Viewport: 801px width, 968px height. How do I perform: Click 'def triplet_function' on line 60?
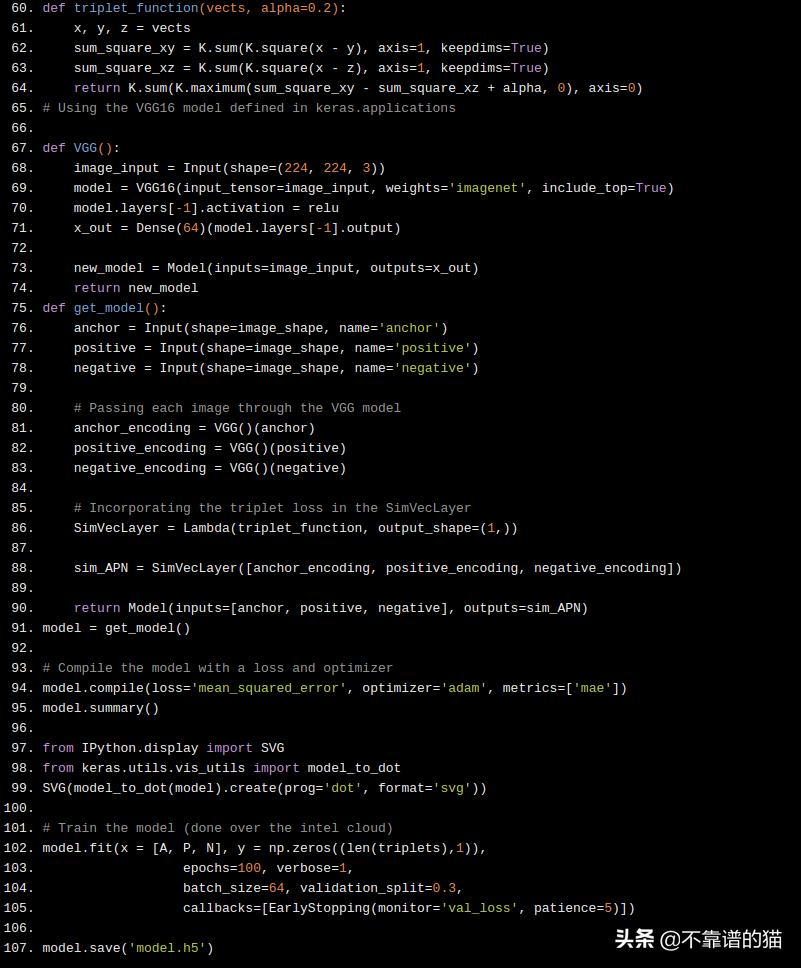(194, 8)
